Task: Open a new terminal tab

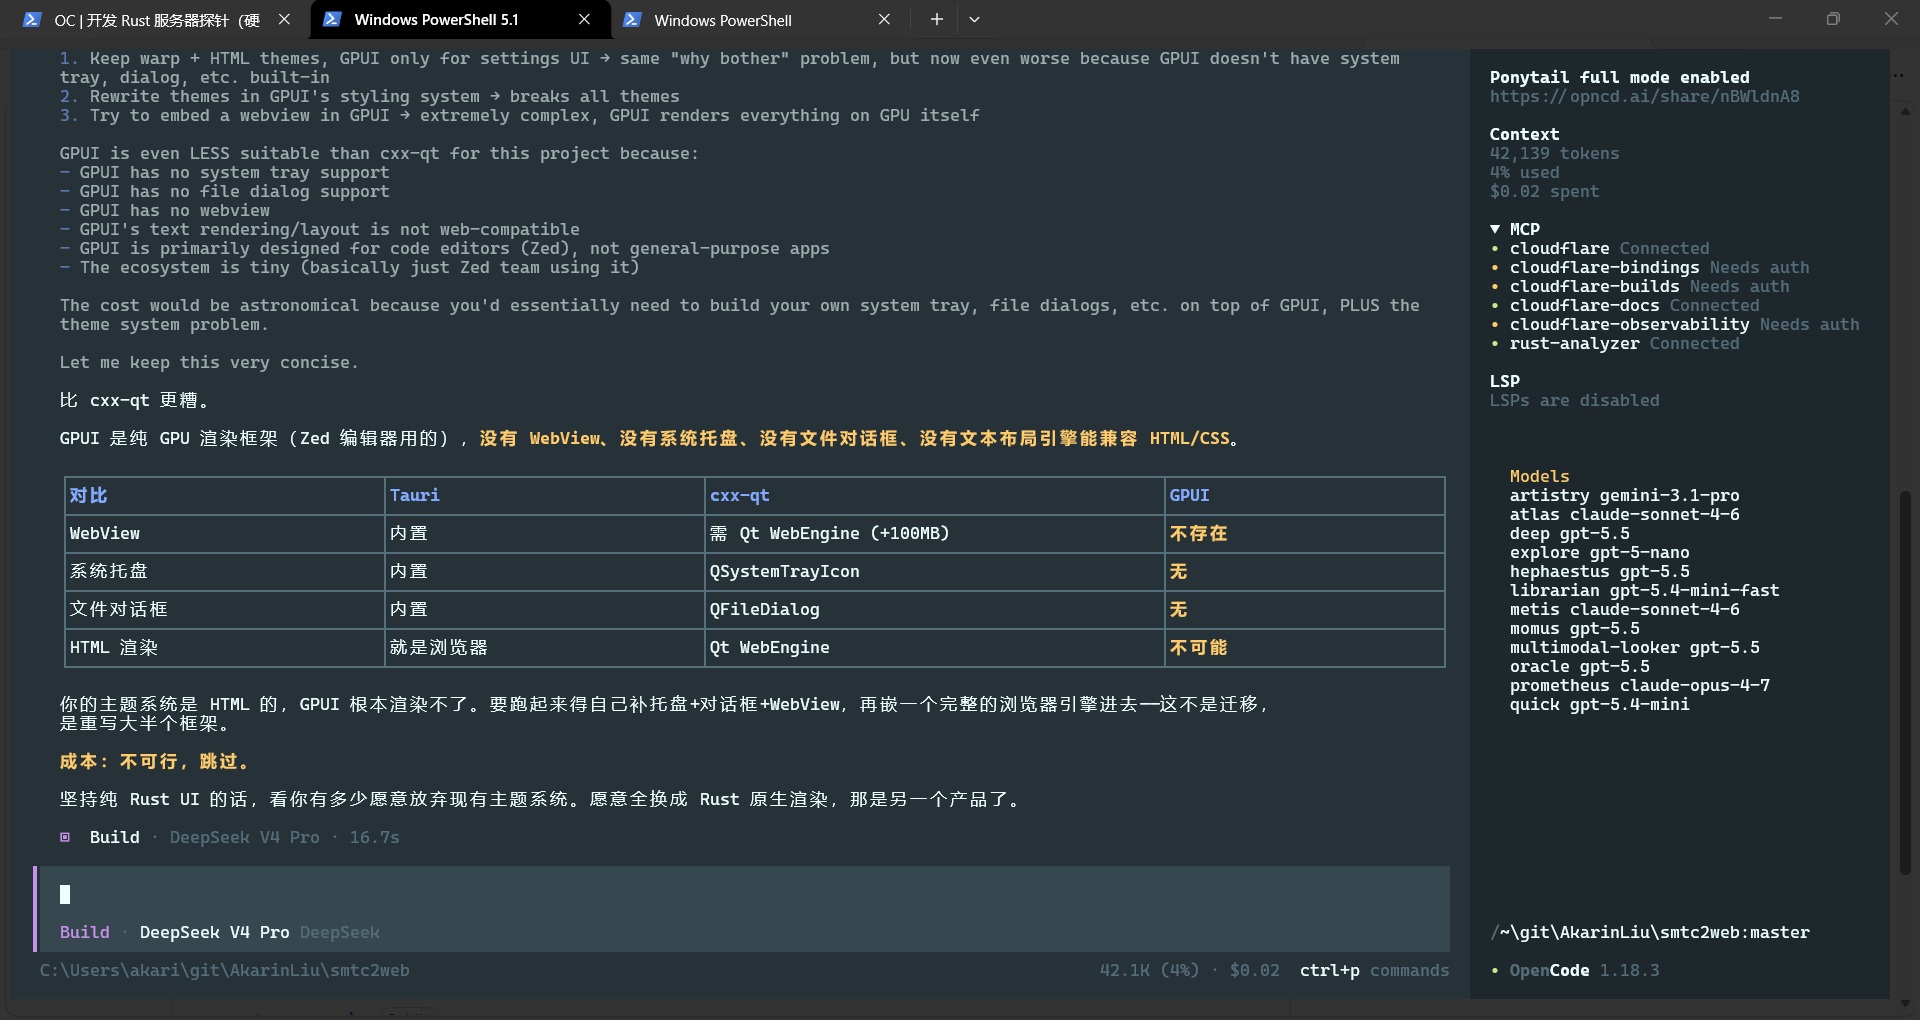Action: pos(936,20)
